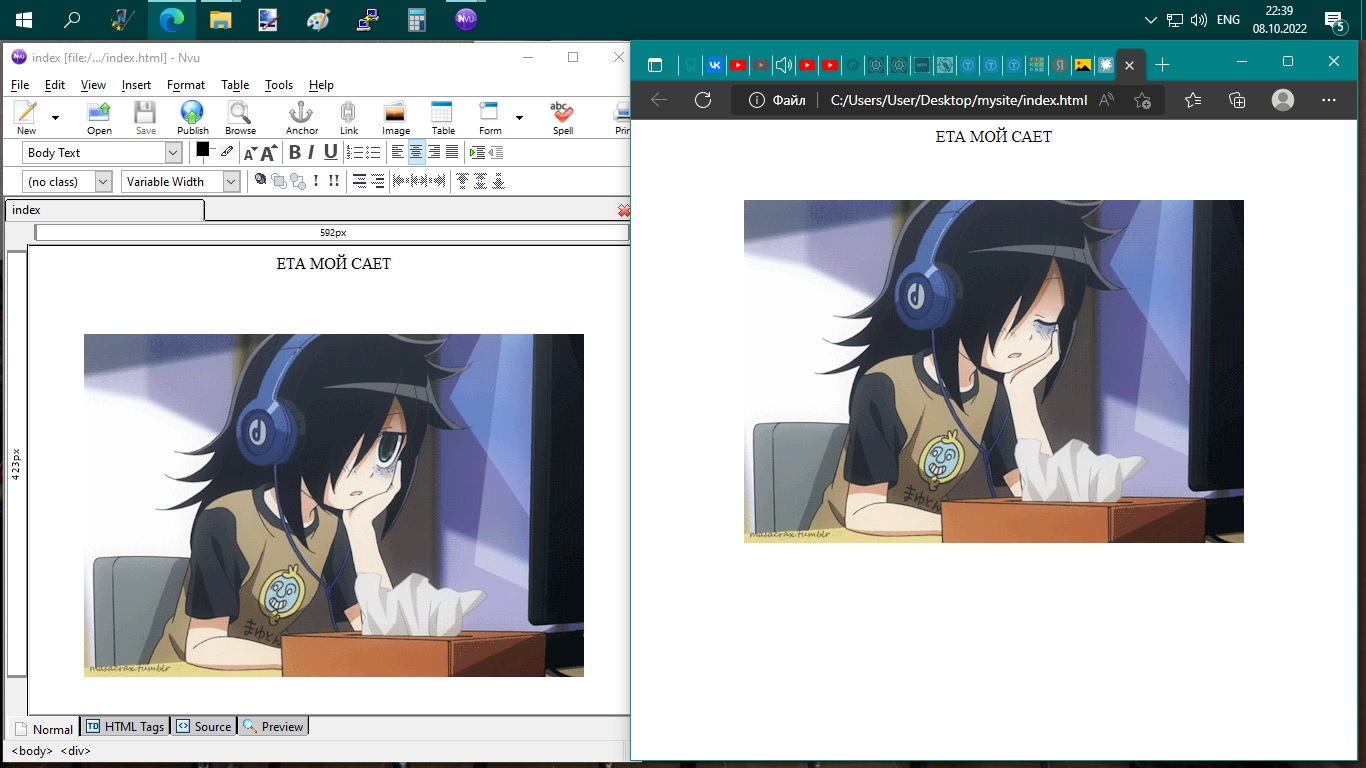
Task: Toggle Bold text formatting
Action: click(294, 153)
